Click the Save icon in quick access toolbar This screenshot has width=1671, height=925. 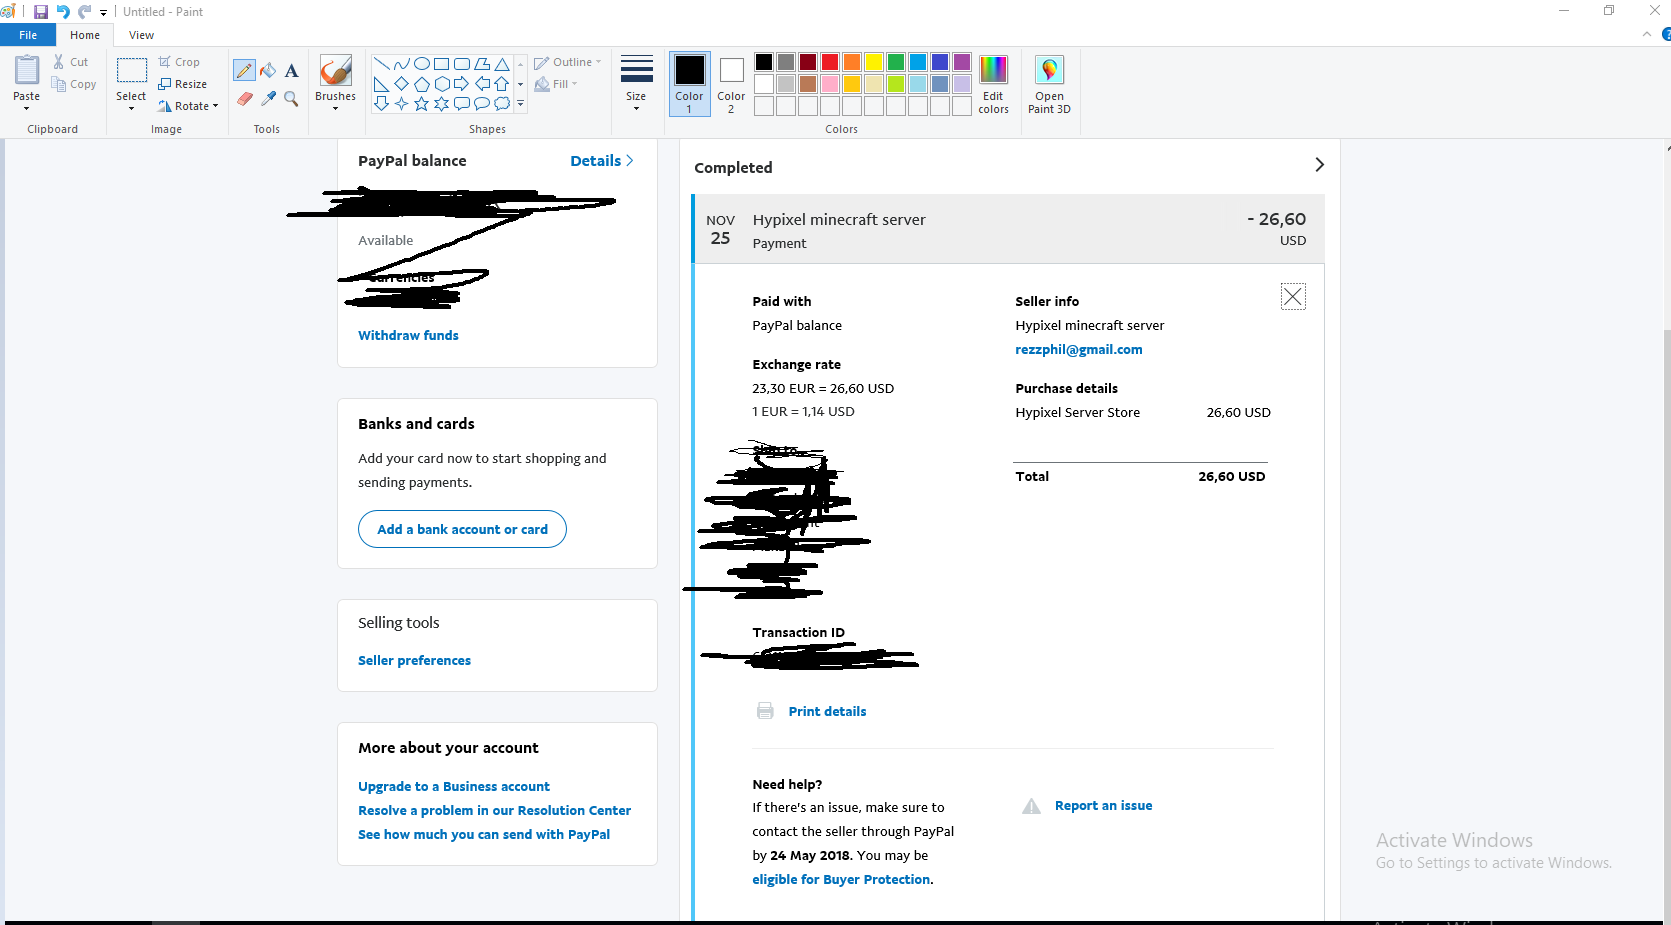pyautogui.click(x=41, y=12)
